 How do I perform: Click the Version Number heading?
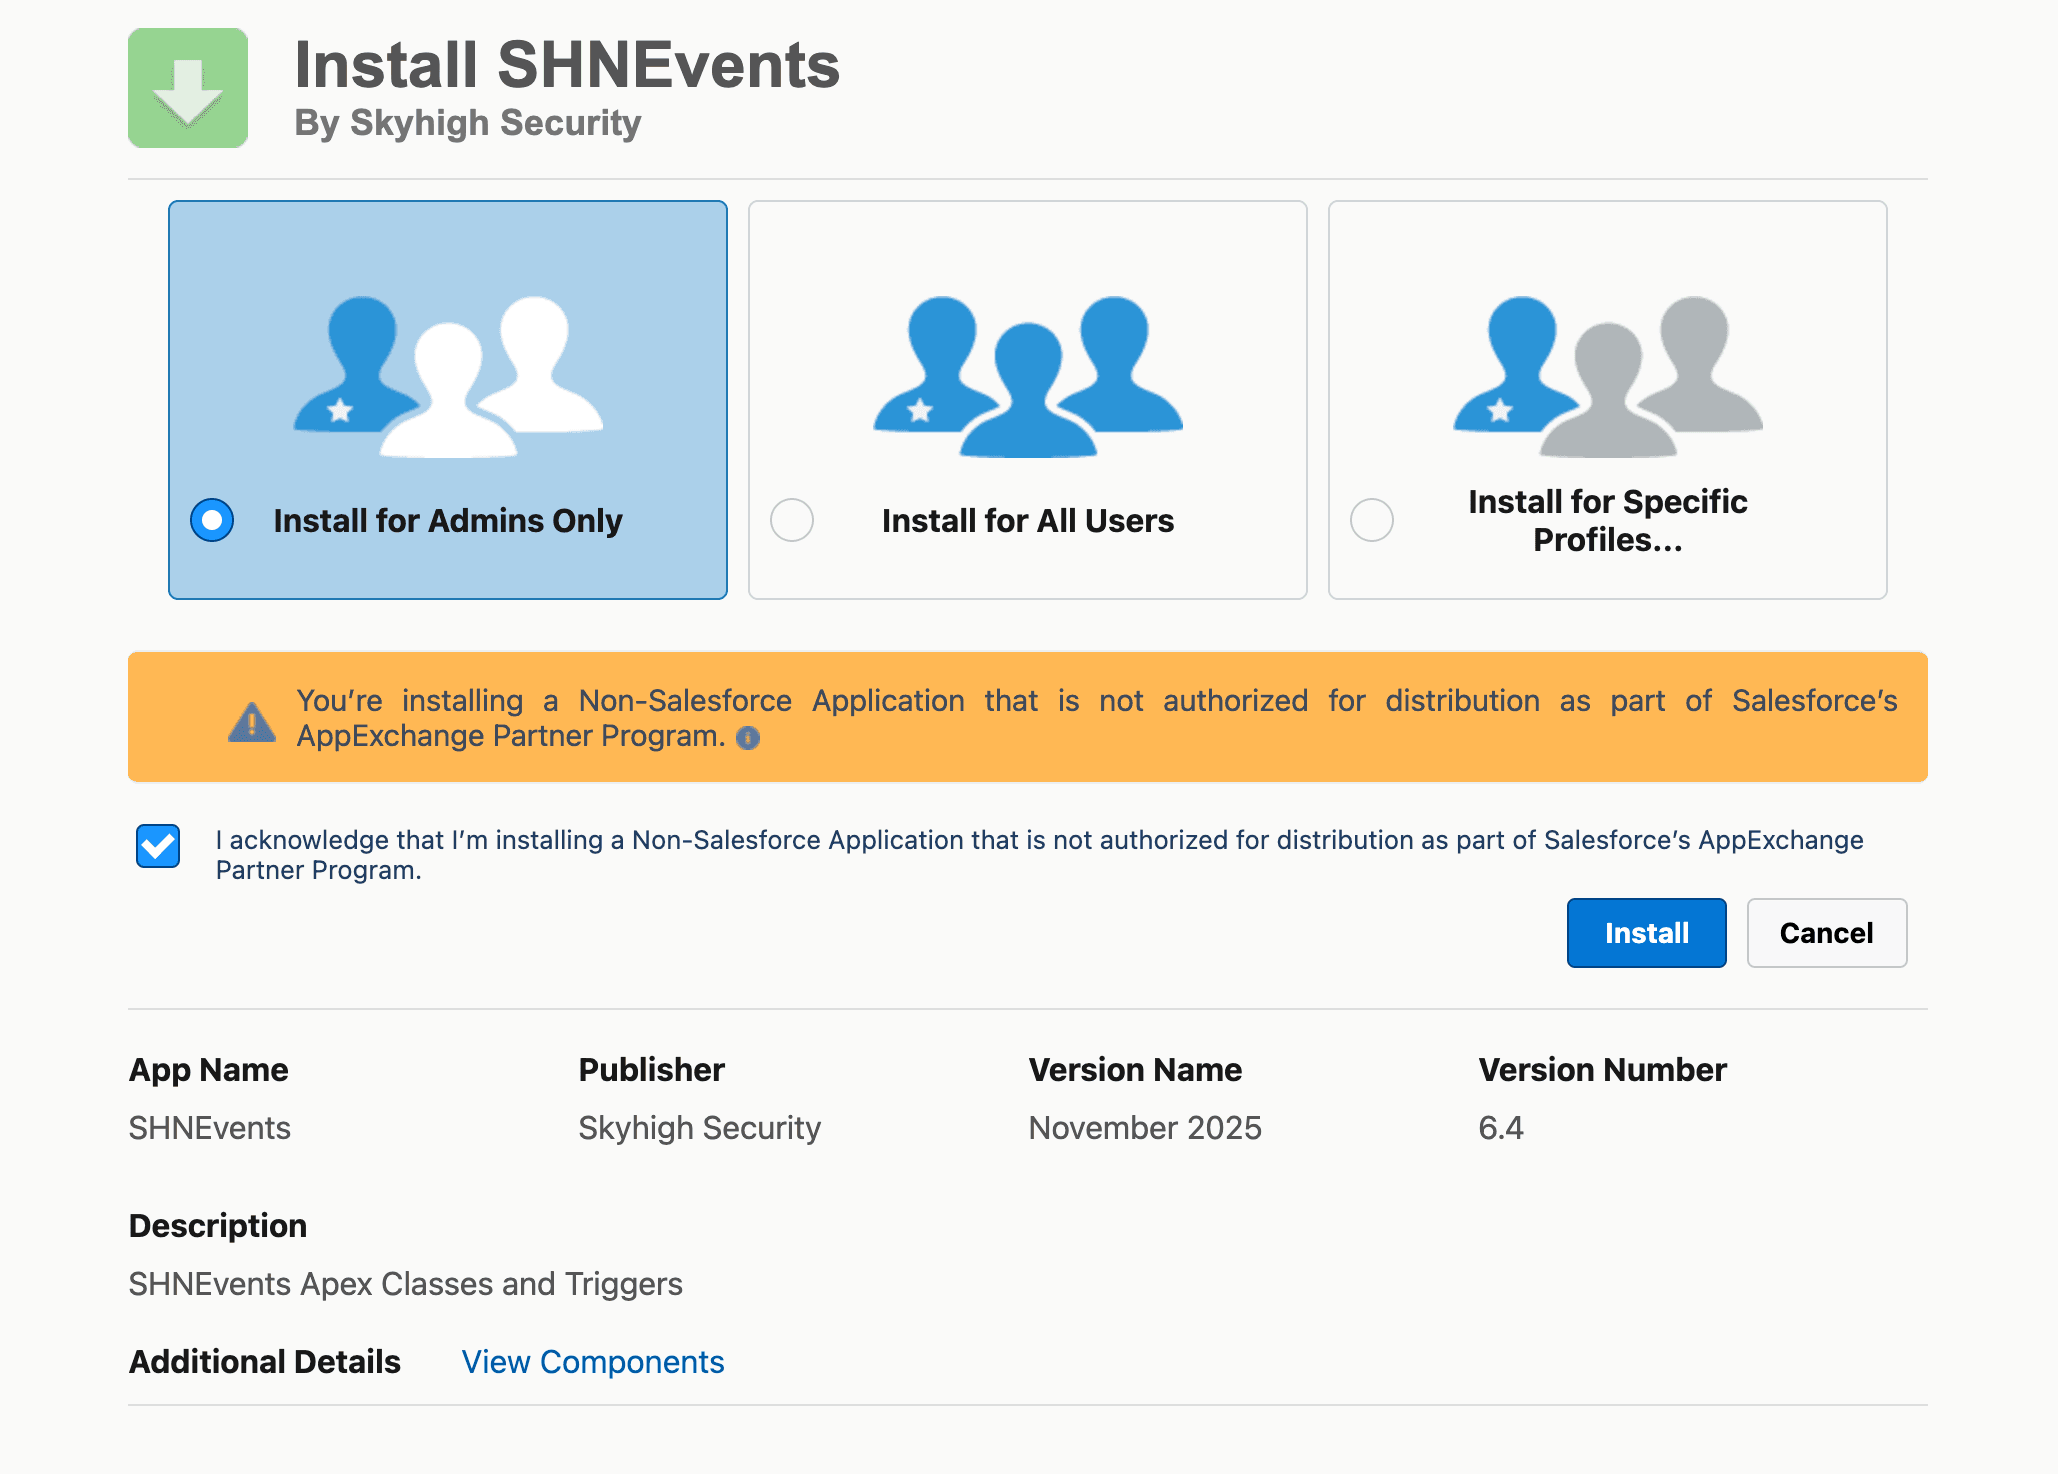tap(1603, 1070)
